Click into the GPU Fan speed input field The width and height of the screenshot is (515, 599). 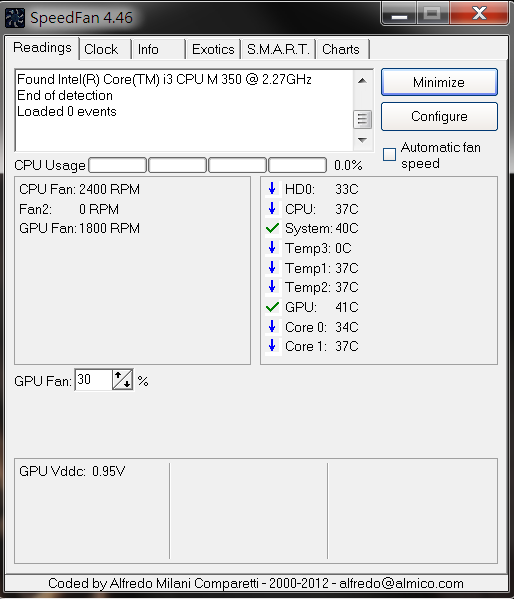[94, 379]
